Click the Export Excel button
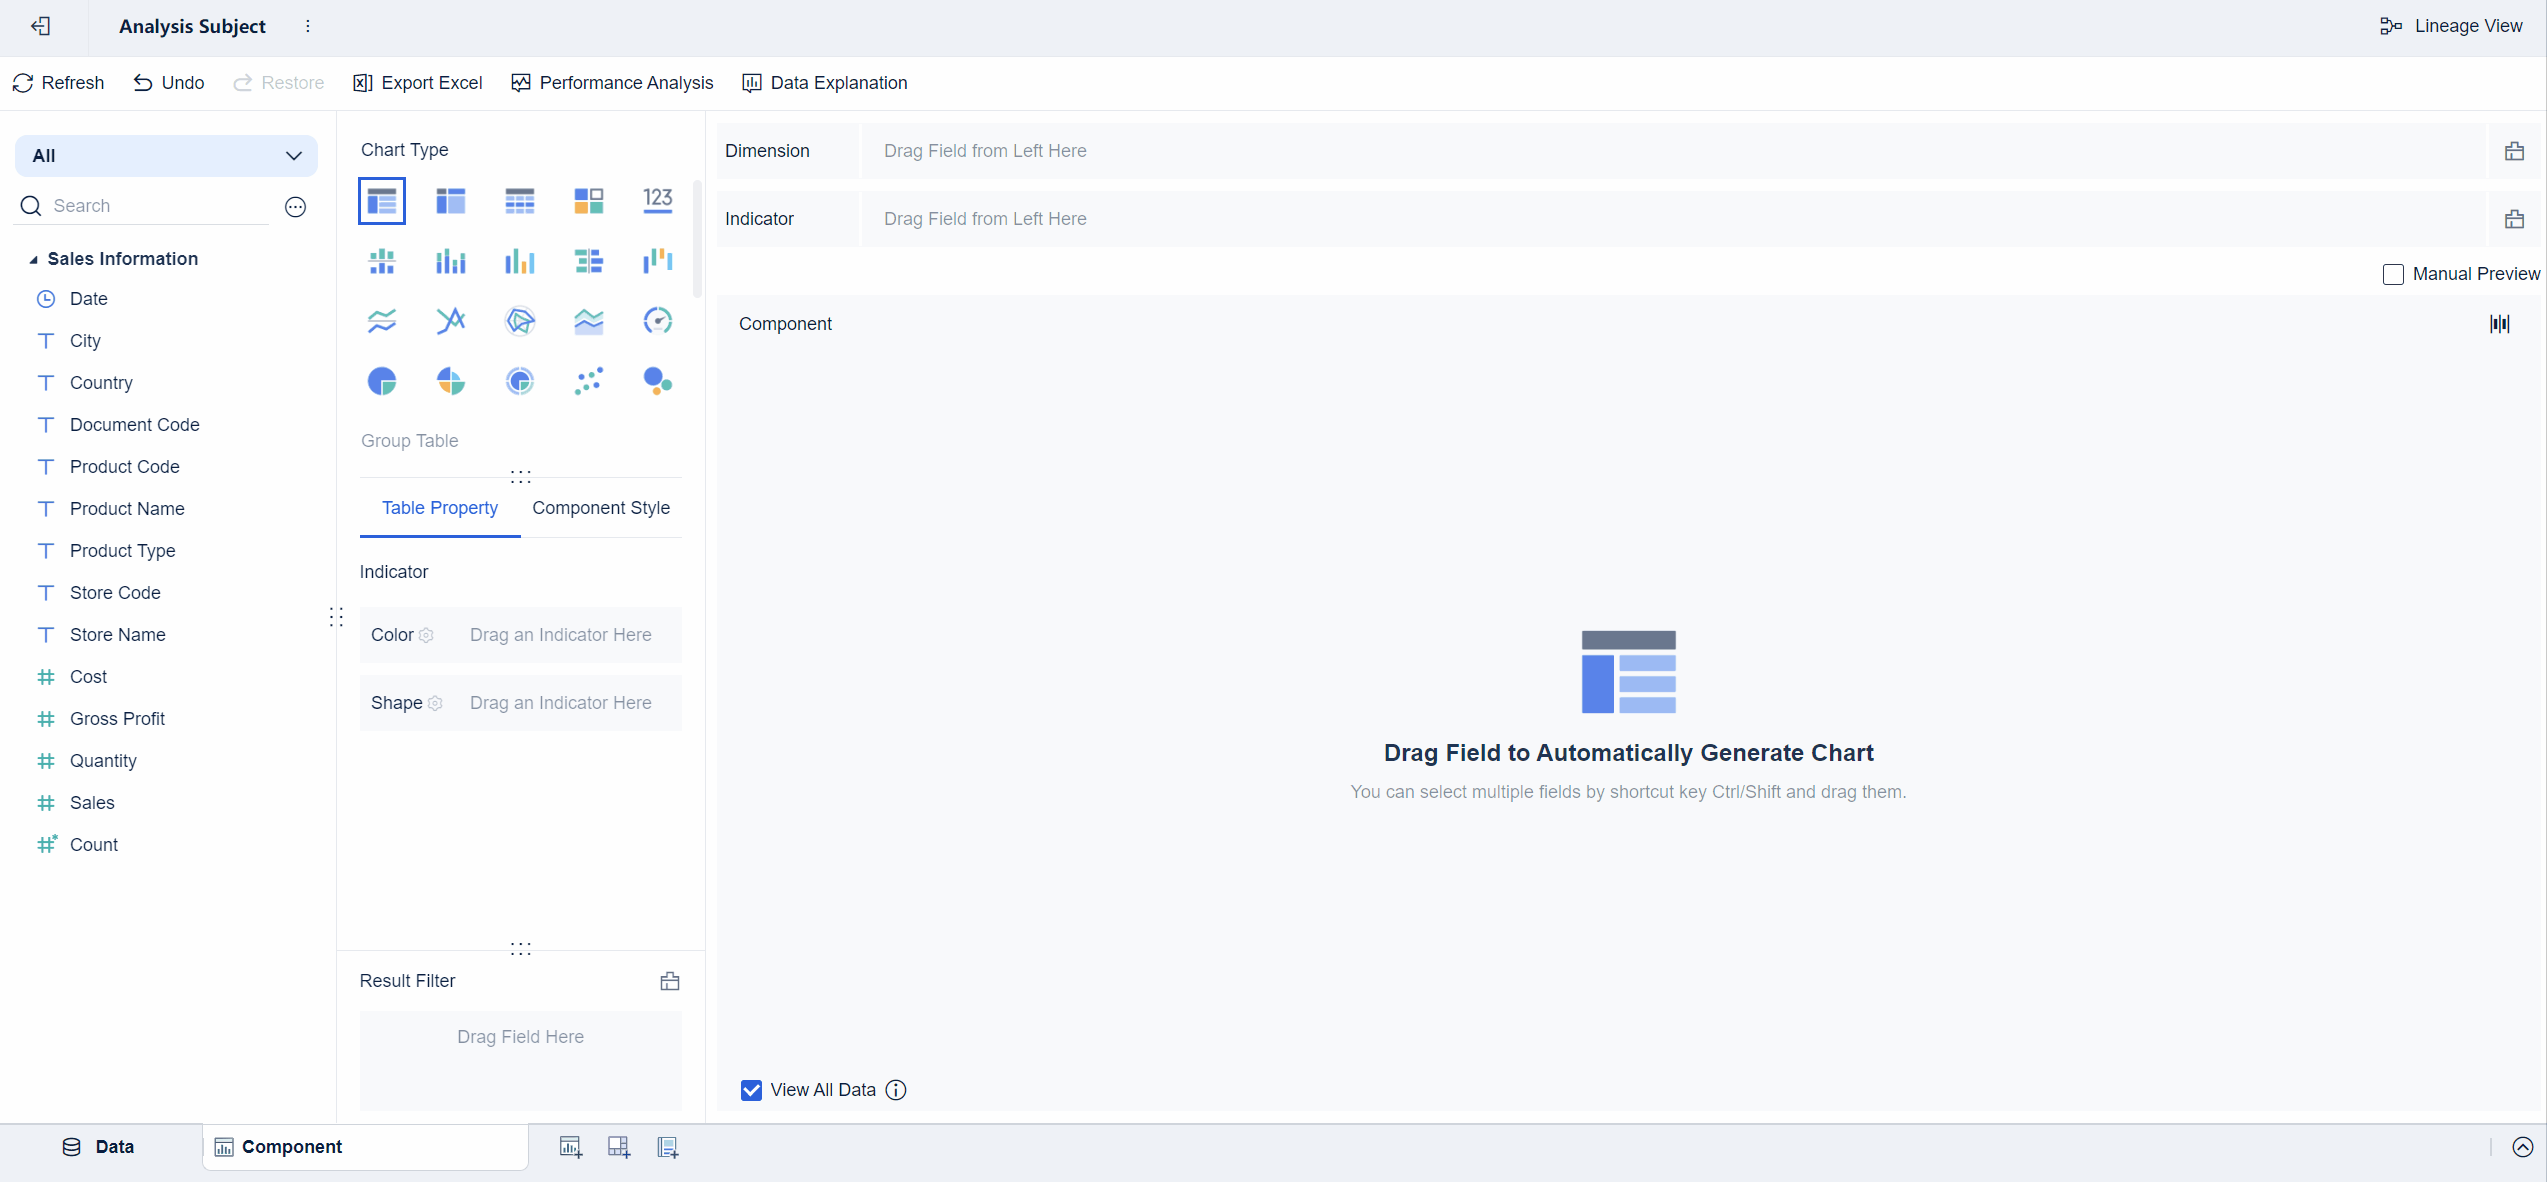This screenshot has height=1182, width=2547. click(418, 83)
